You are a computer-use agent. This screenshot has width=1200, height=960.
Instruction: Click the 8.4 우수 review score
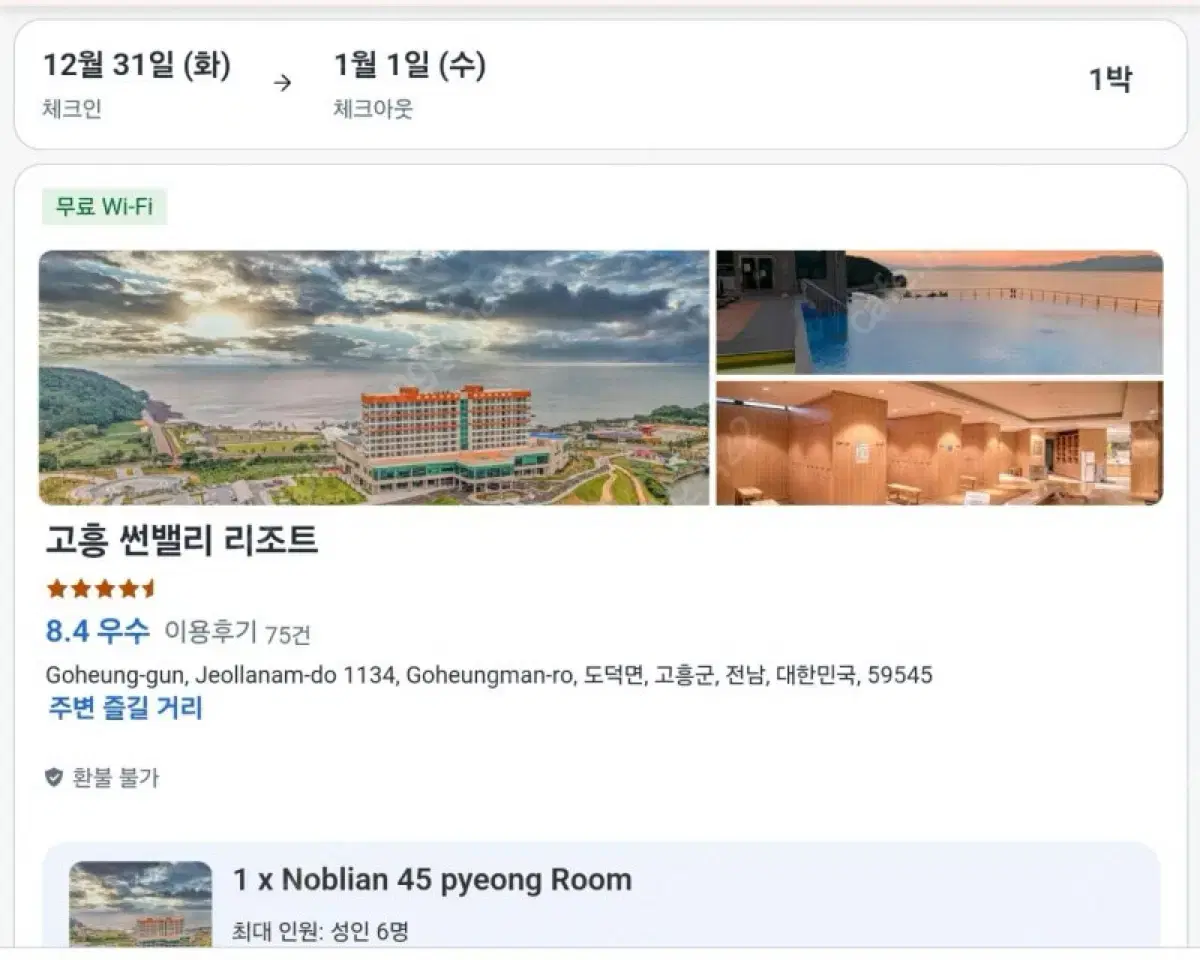pos(97,631)
